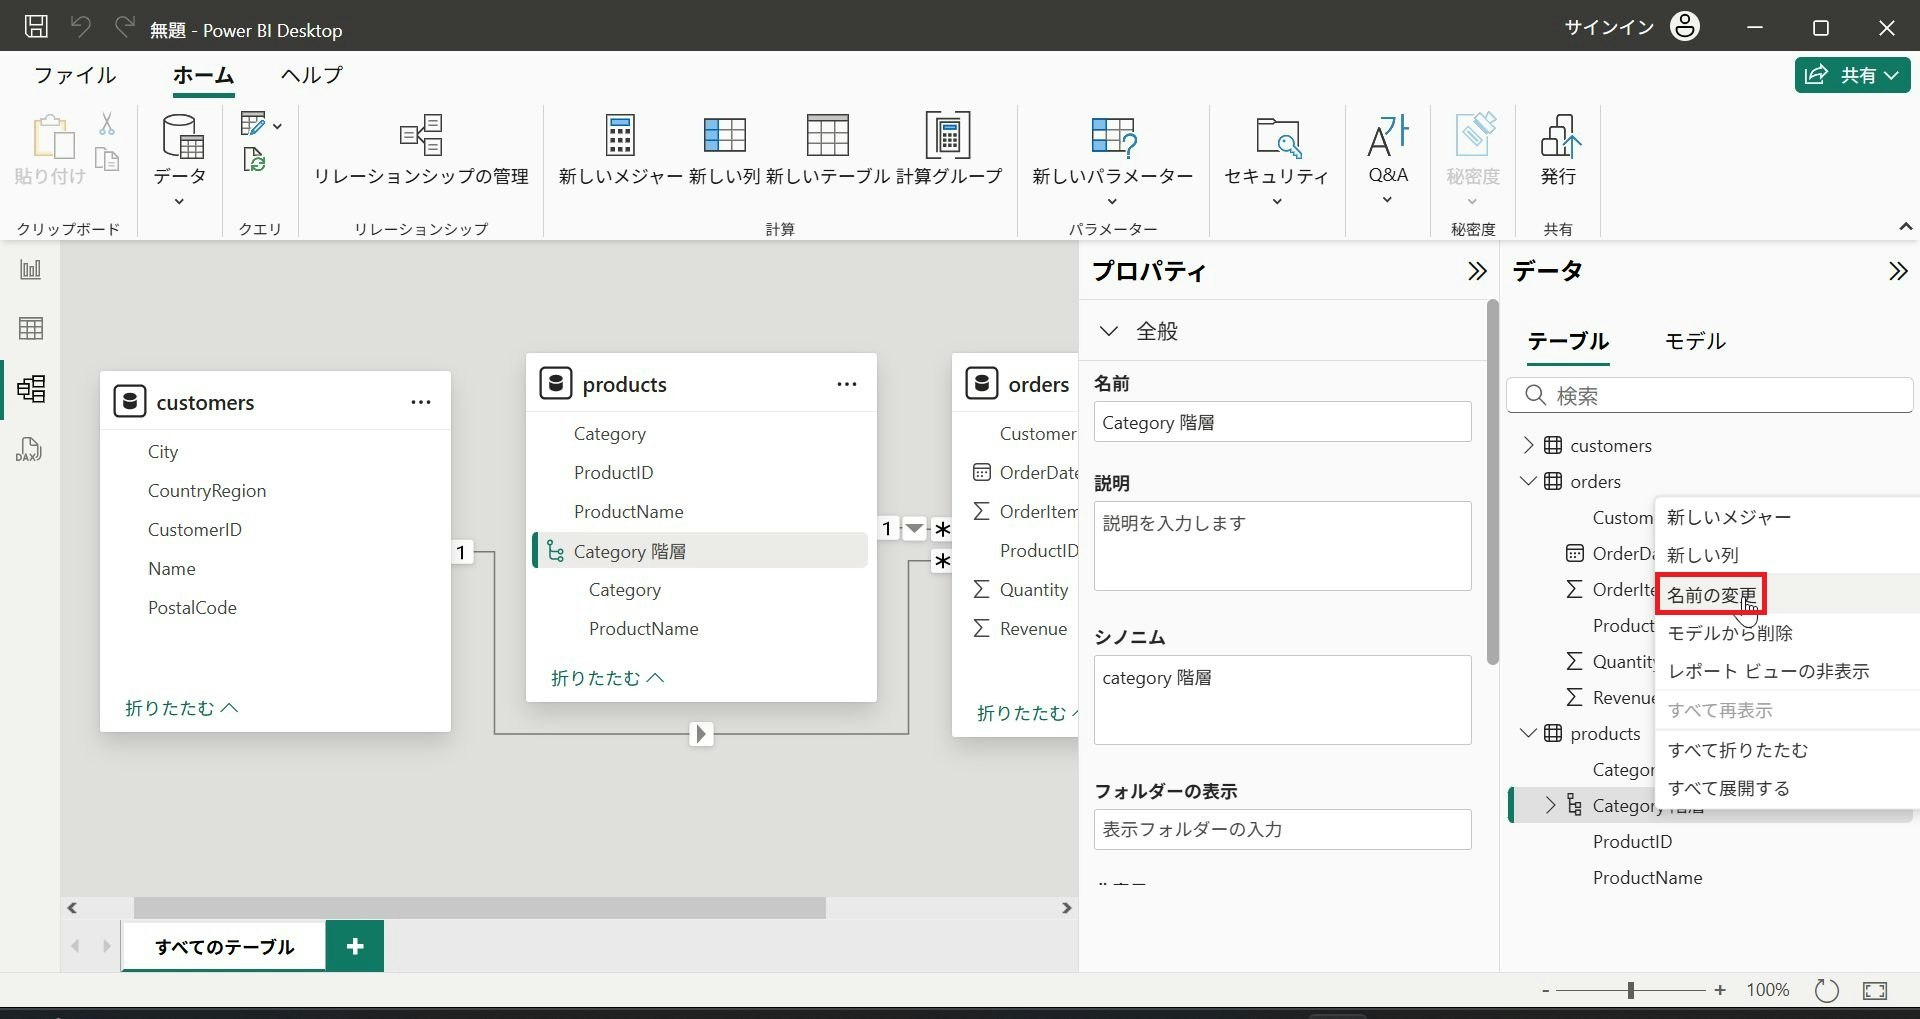Click the Name (名前) field in Properties

click(x=1282, y=422)
